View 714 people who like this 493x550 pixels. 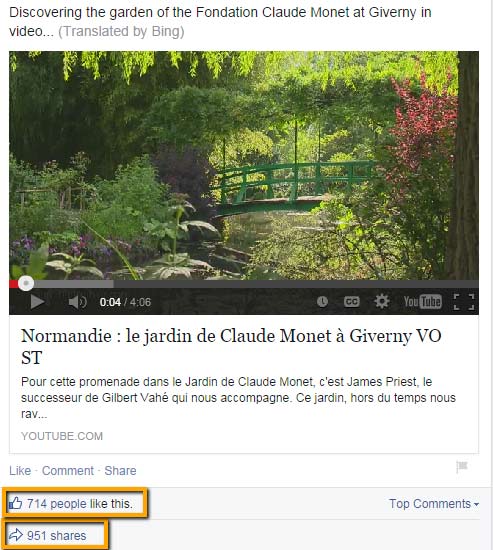(80, 504)
